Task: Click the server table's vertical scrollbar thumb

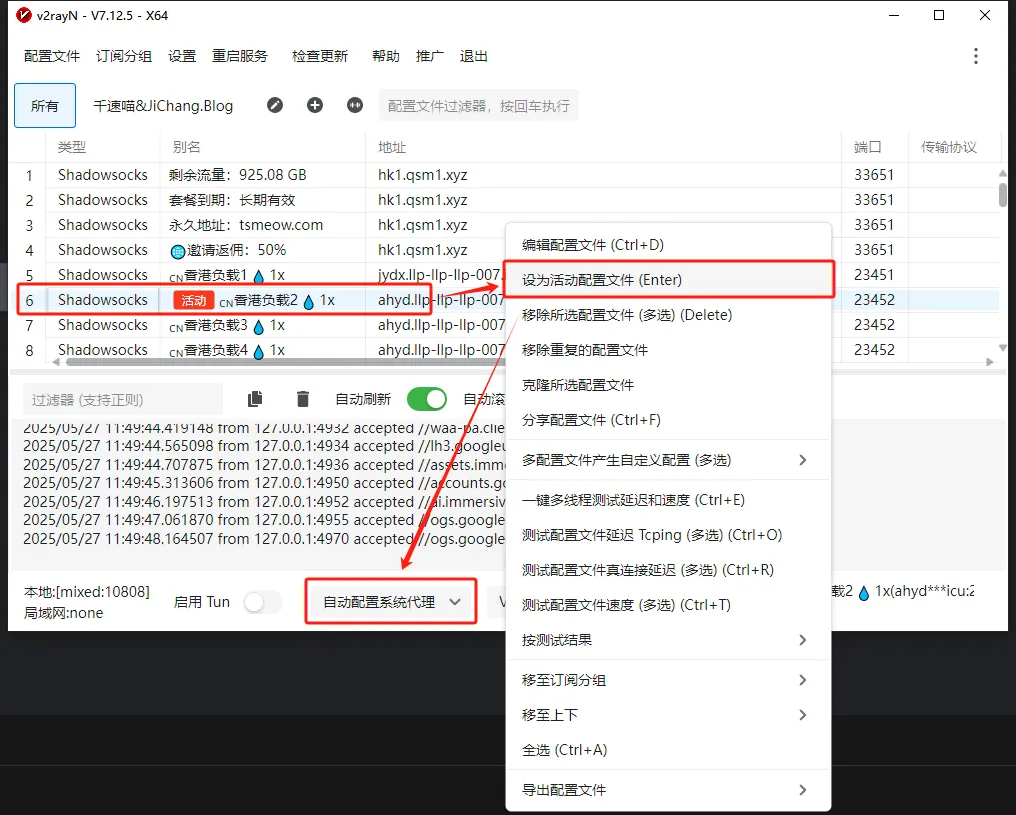Action: click(1003, 195)
